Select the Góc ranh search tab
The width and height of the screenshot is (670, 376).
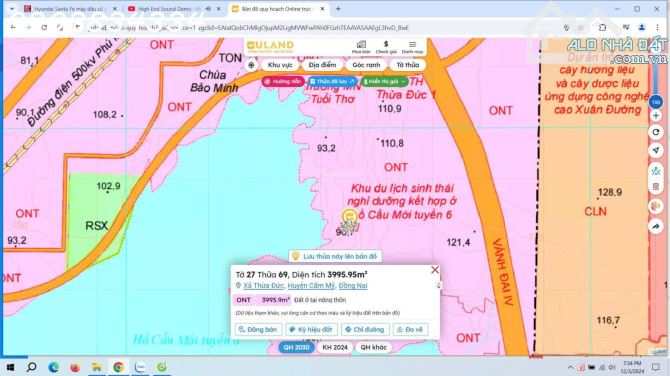(x=366, y=65)
